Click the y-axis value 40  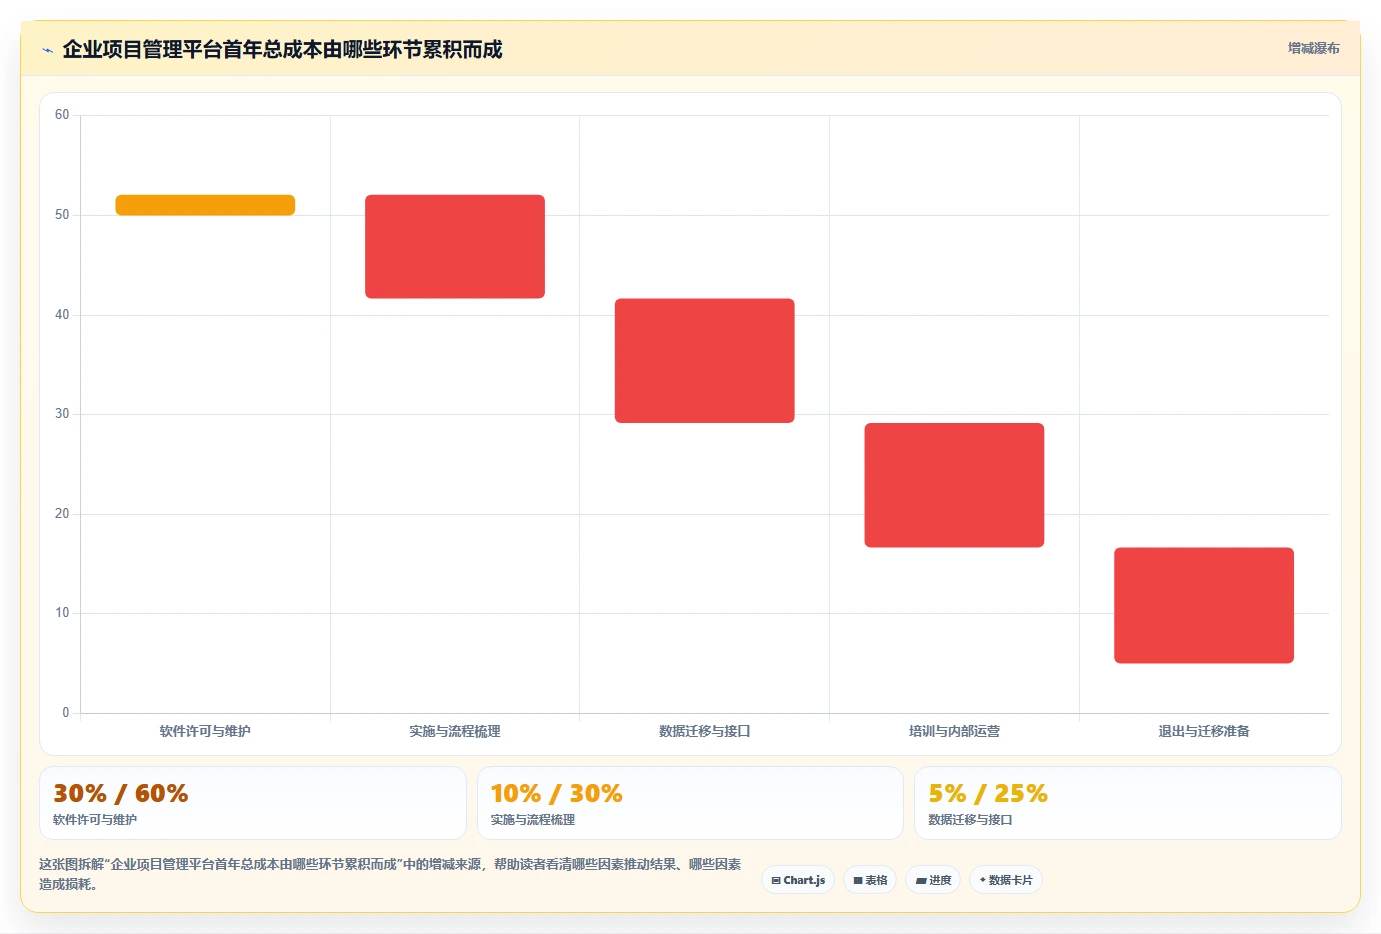62,315
